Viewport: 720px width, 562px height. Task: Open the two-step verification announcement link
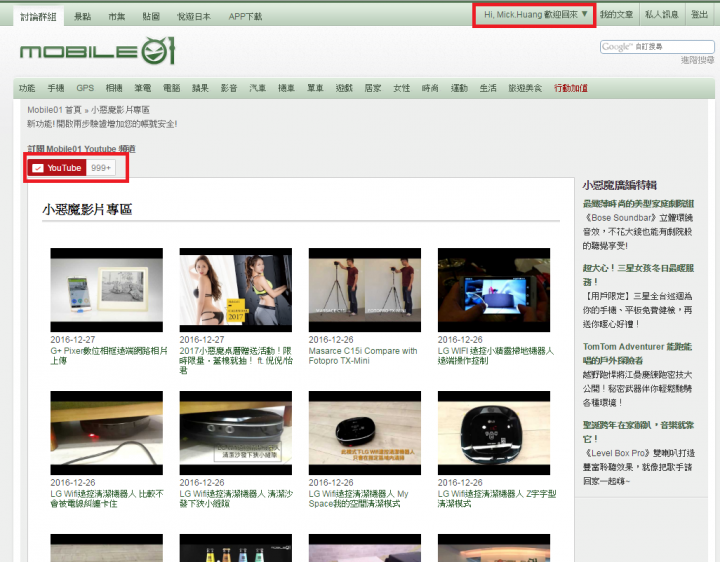(x=102, y=124)
